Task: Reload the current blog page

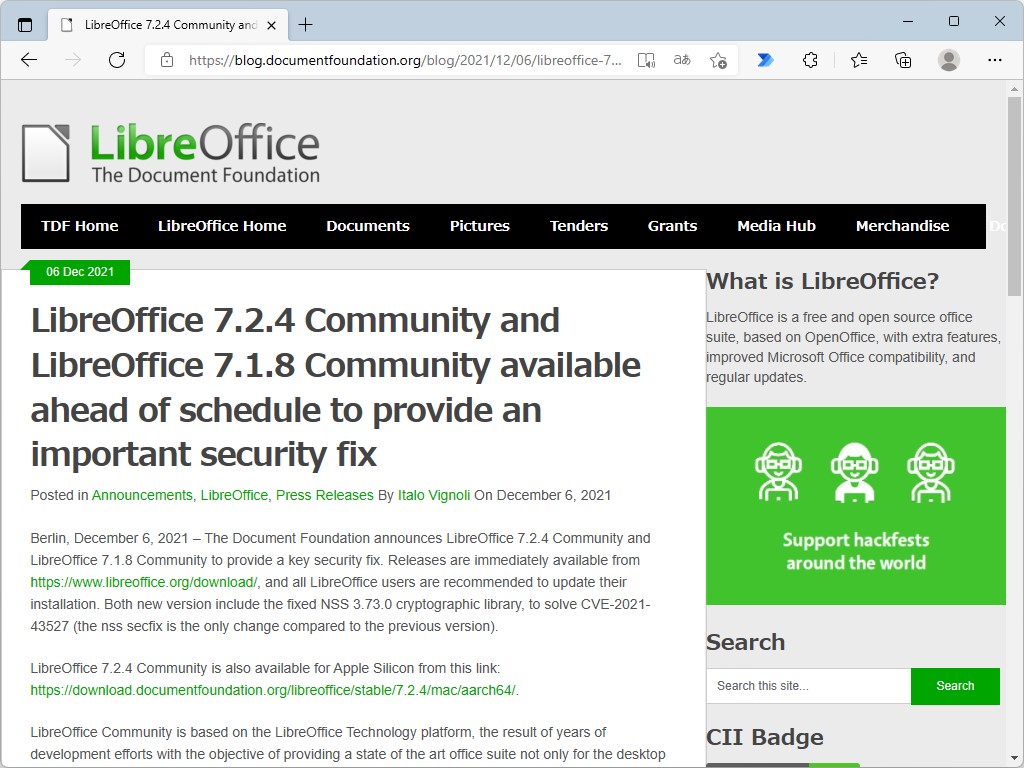Action: [x=117, y=60]
